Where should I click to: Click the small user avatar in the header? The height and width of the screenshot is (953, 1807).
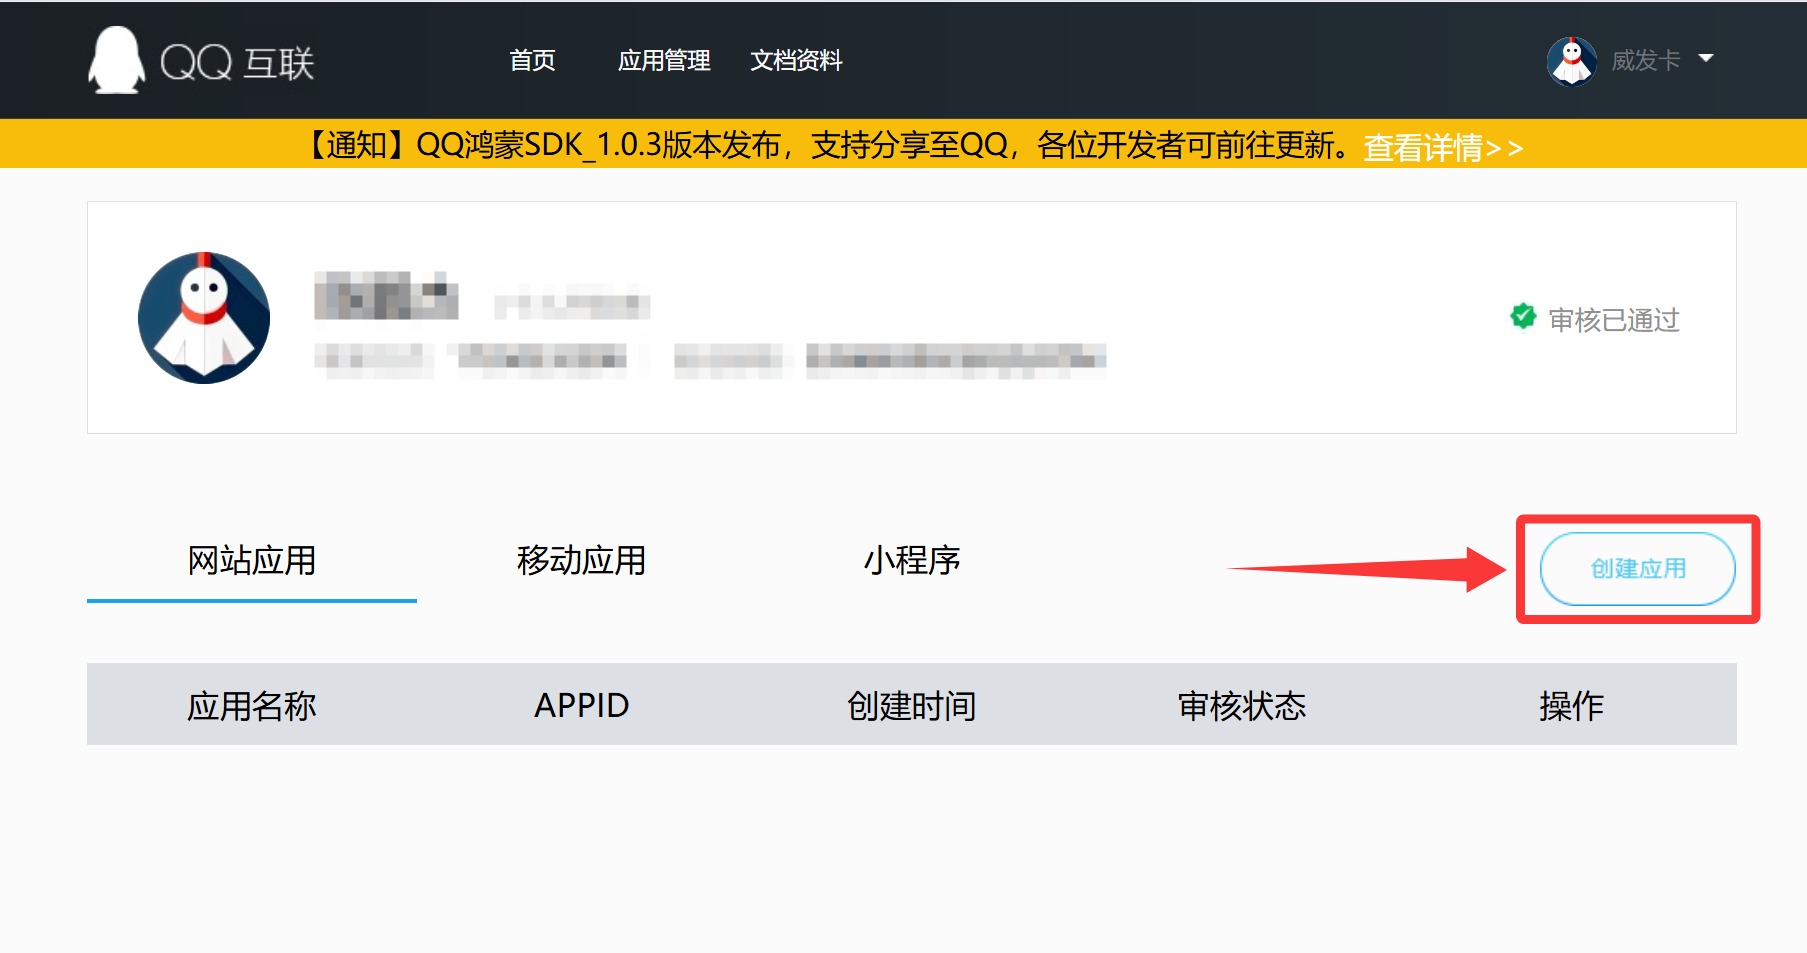point(1571,61)
